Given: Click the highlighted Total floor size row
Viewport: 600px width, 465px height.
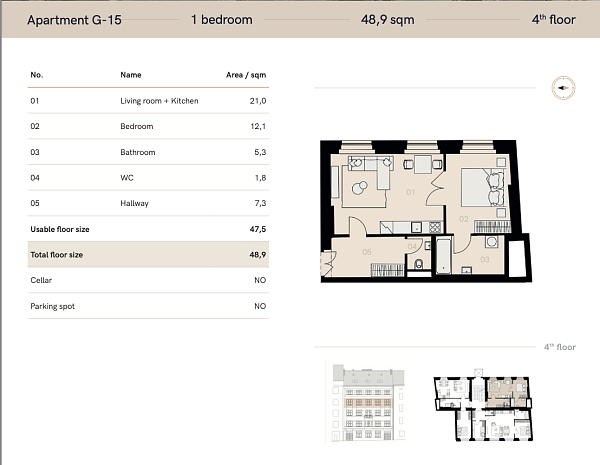Looking at the screenshot, I should [x=148, y=255].
